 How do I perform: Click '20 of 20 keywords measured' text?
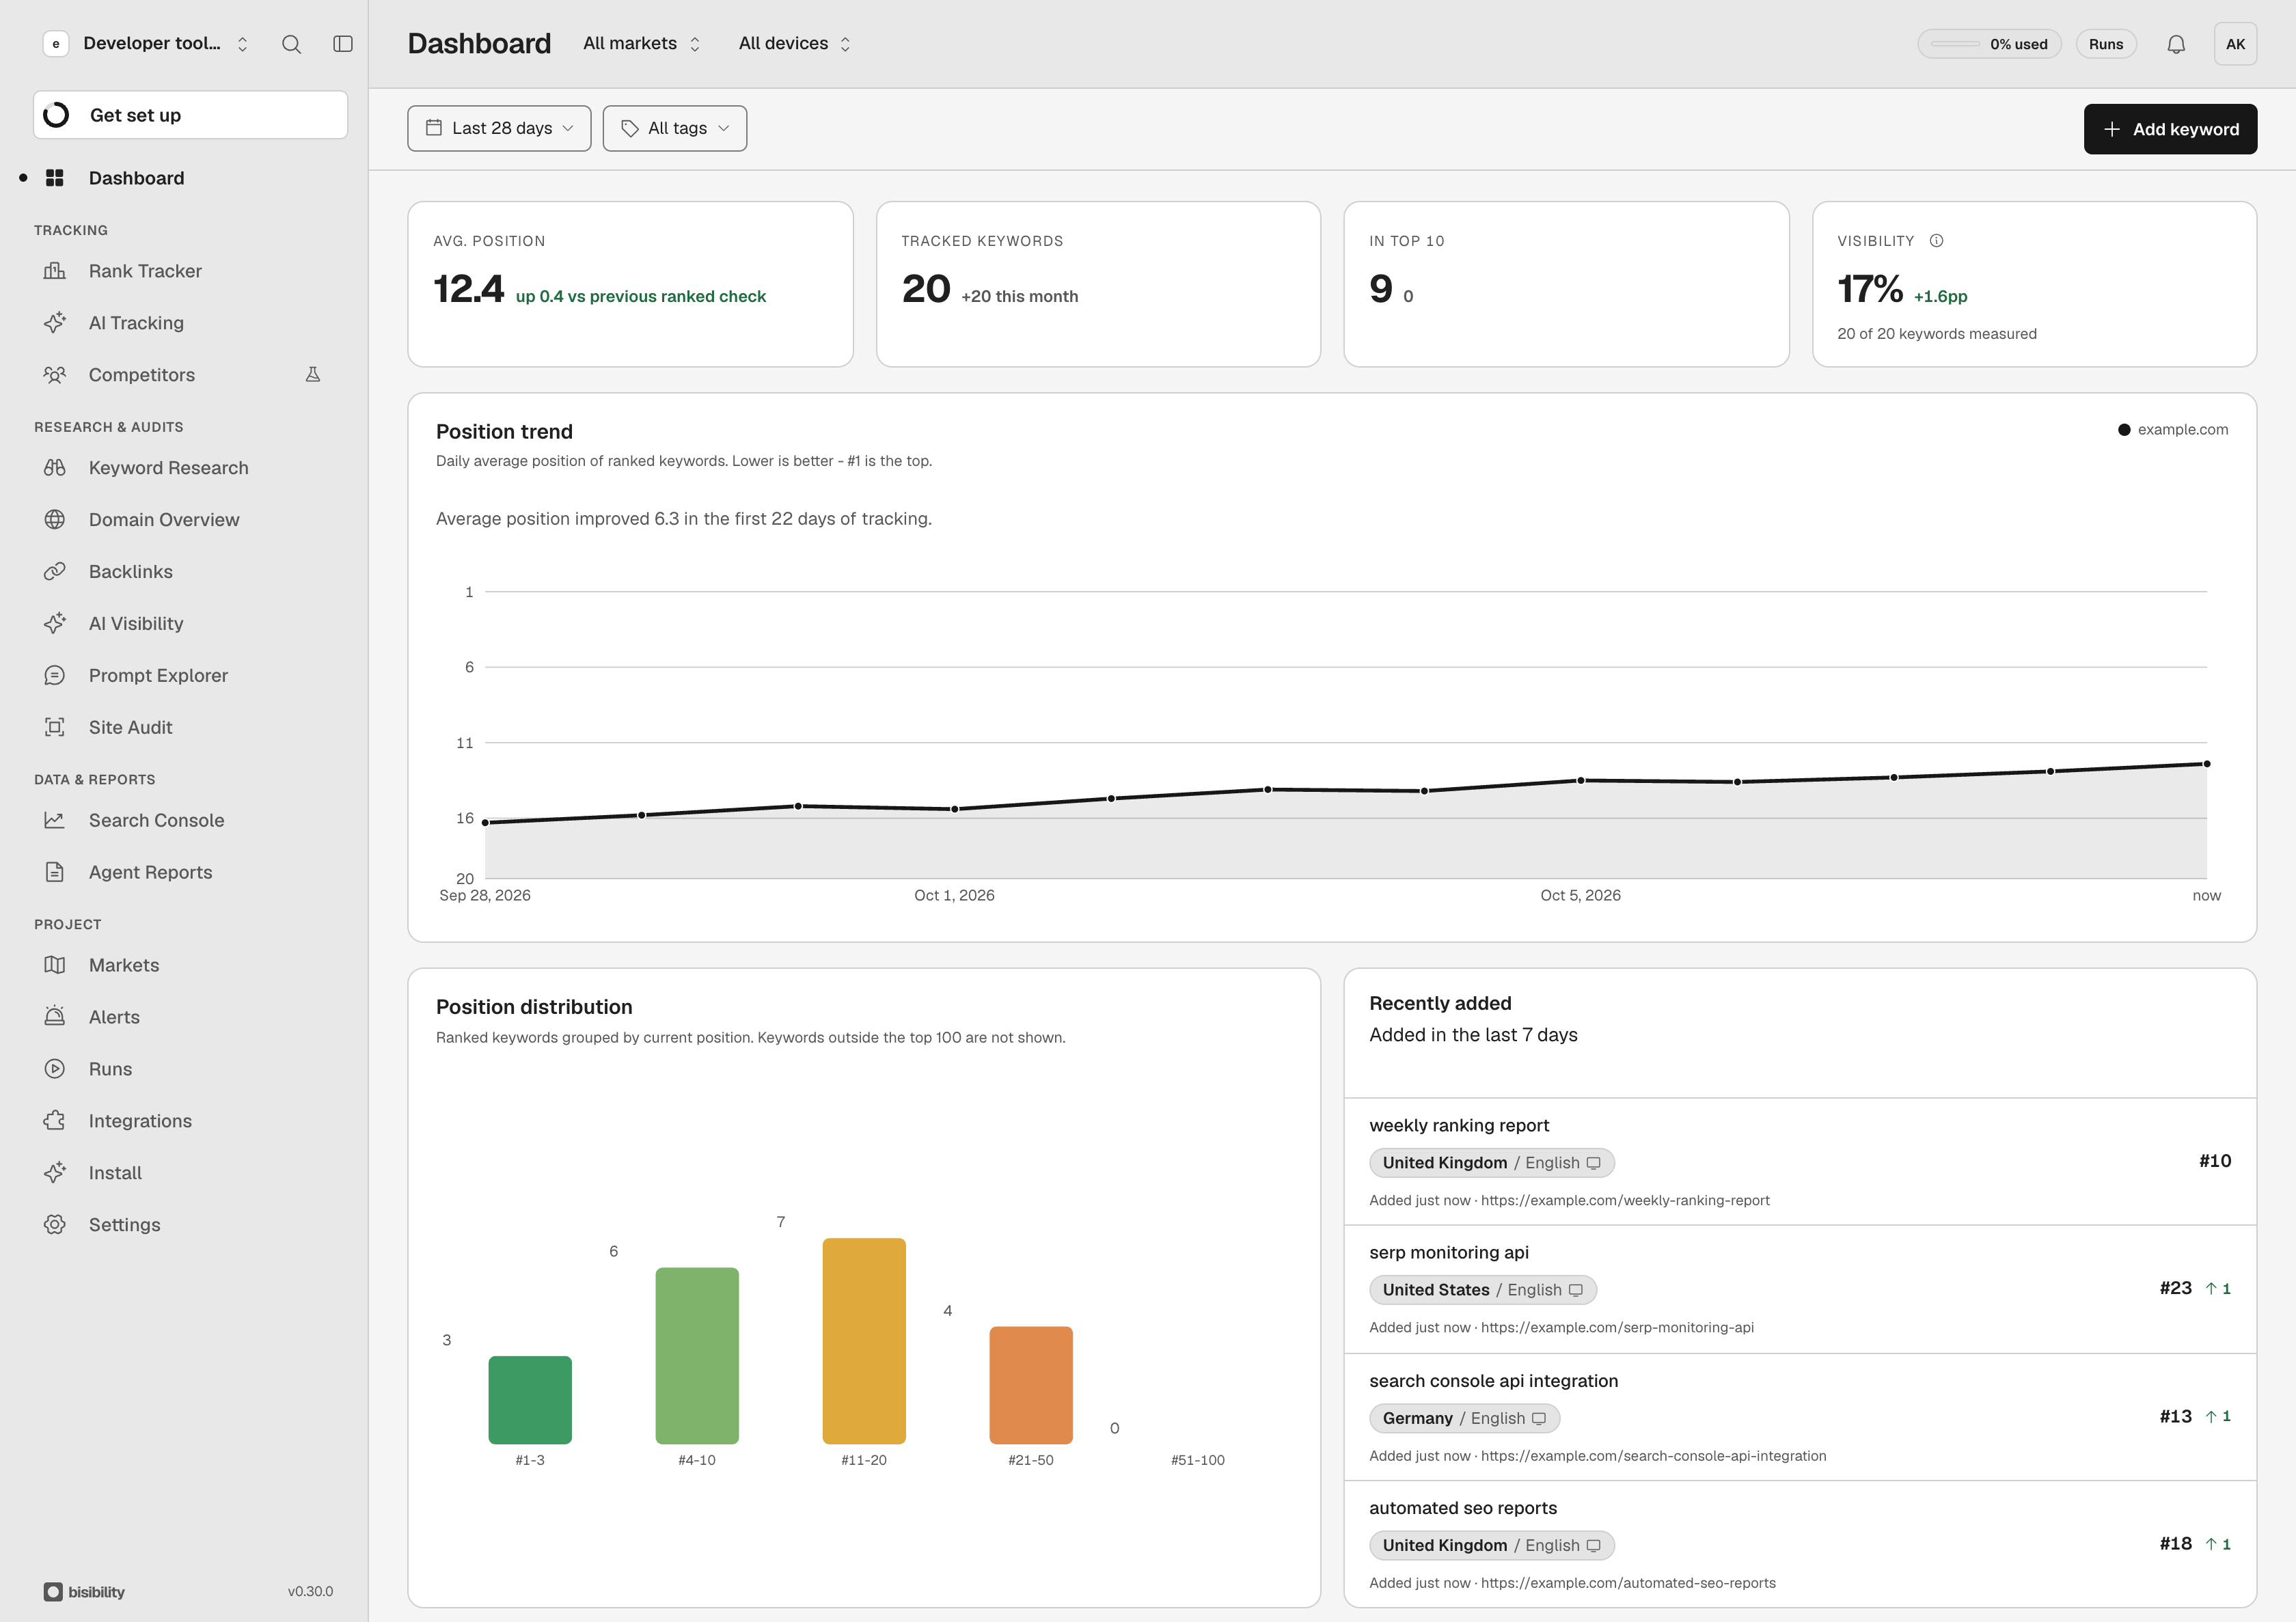click(x=1936, y=334)
